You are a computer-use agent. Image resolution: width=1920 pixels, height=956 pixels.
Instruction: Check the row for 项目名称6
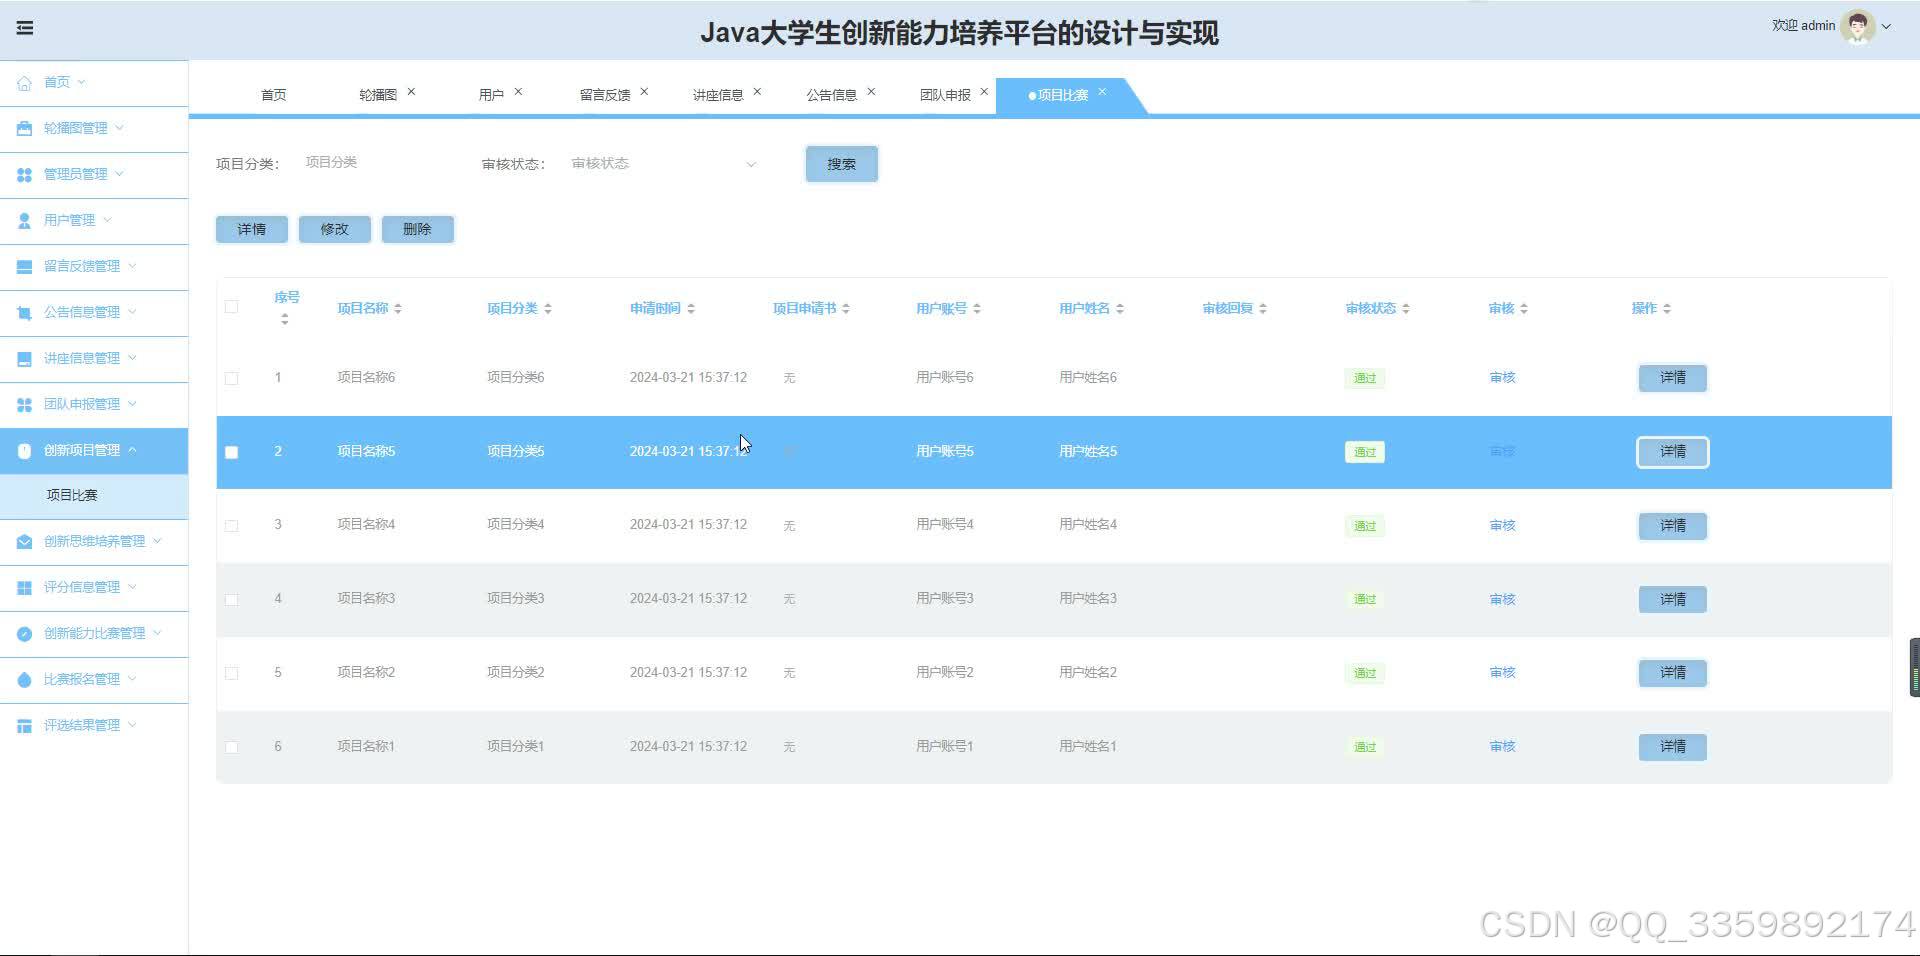(x=232, y=378)
